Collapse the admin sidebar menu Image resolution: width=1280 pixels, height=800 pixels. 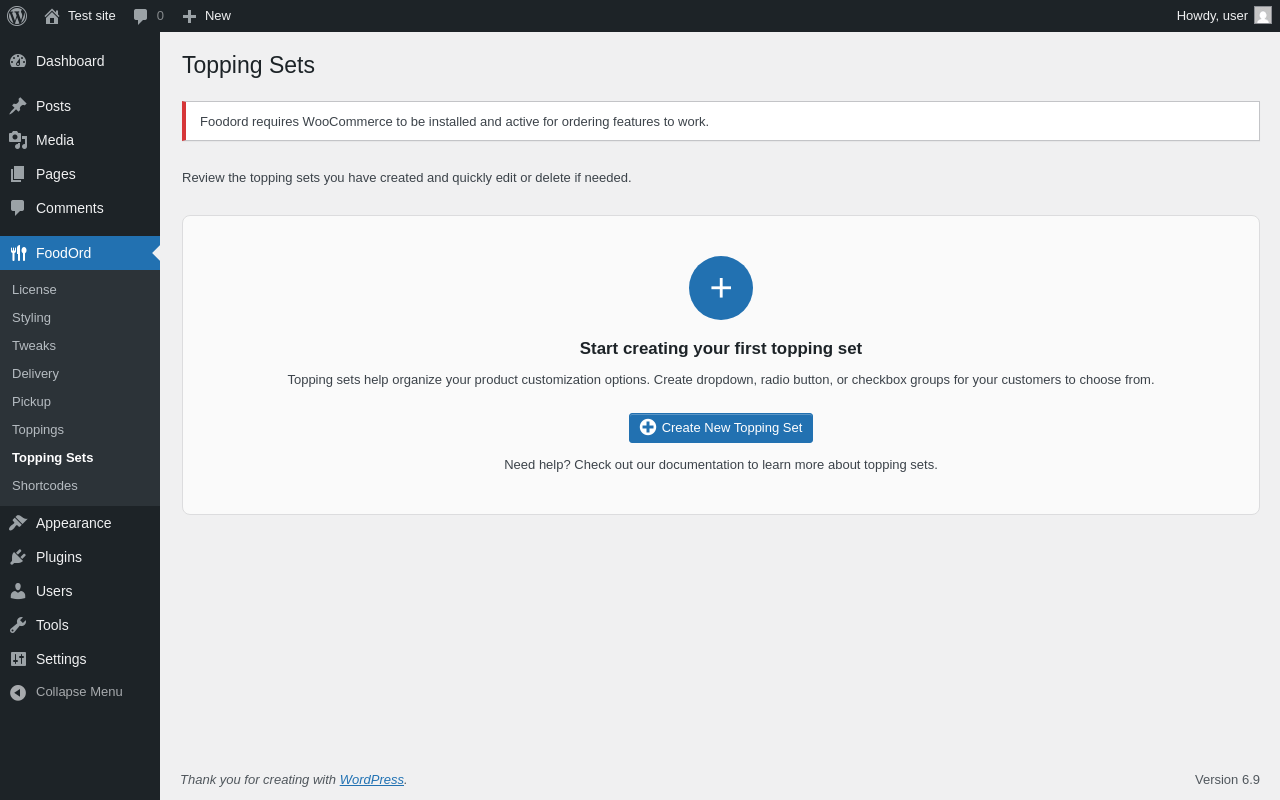[x=79, y=692]
